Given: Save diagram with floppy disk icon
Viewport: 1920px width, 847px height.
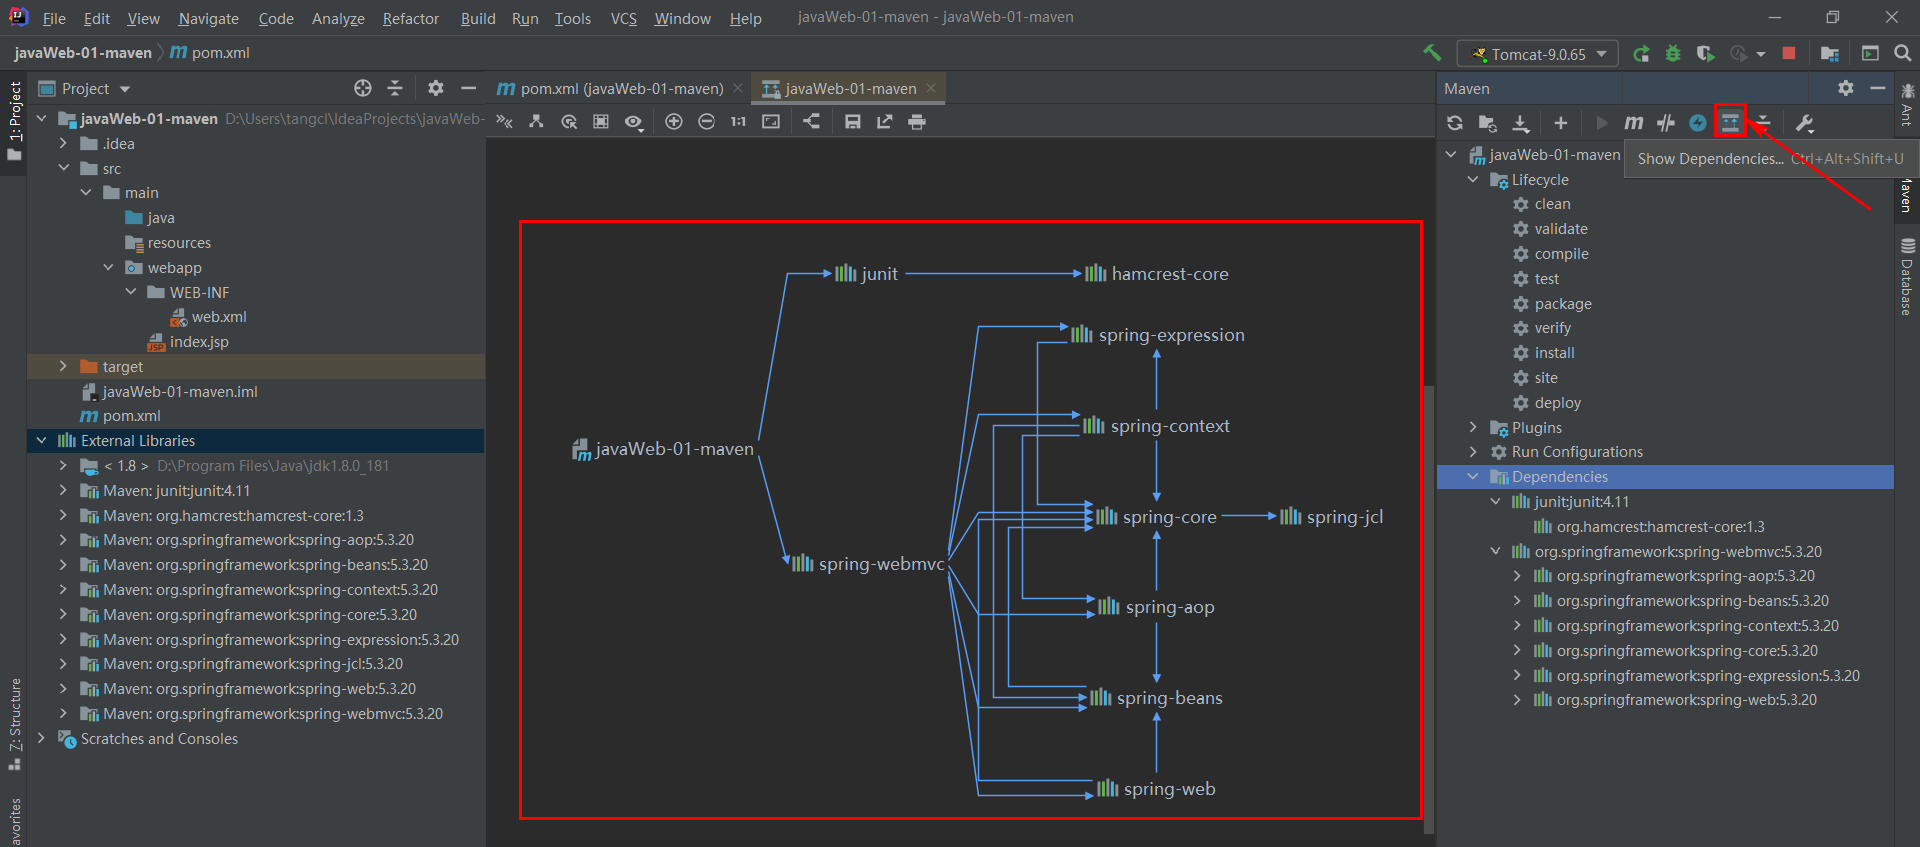Looking at the screenshot, I should [852, 122].
